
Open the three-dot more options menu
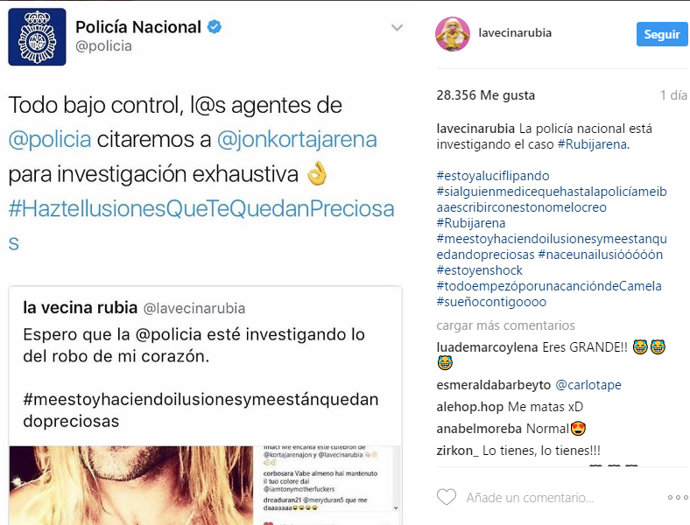point(677,497)
